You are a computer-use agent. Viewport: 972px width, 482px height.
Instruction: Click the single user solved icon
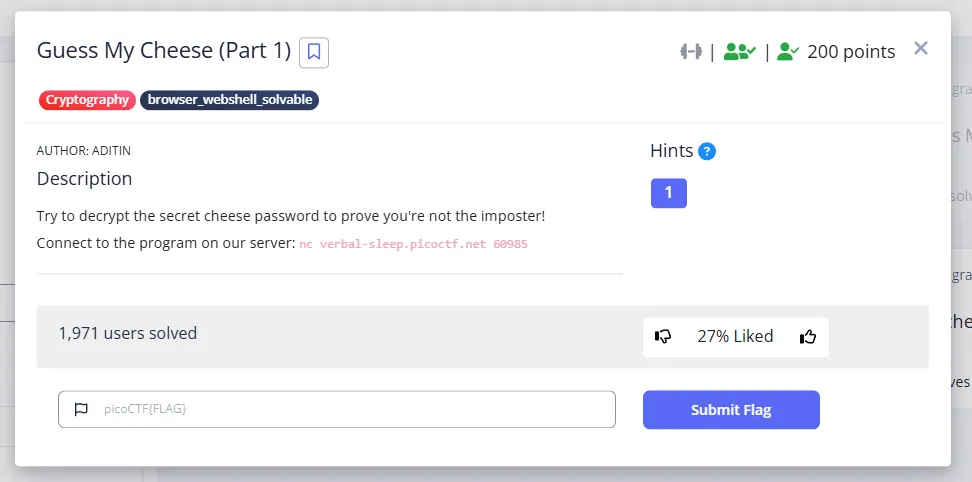[788, 51]
